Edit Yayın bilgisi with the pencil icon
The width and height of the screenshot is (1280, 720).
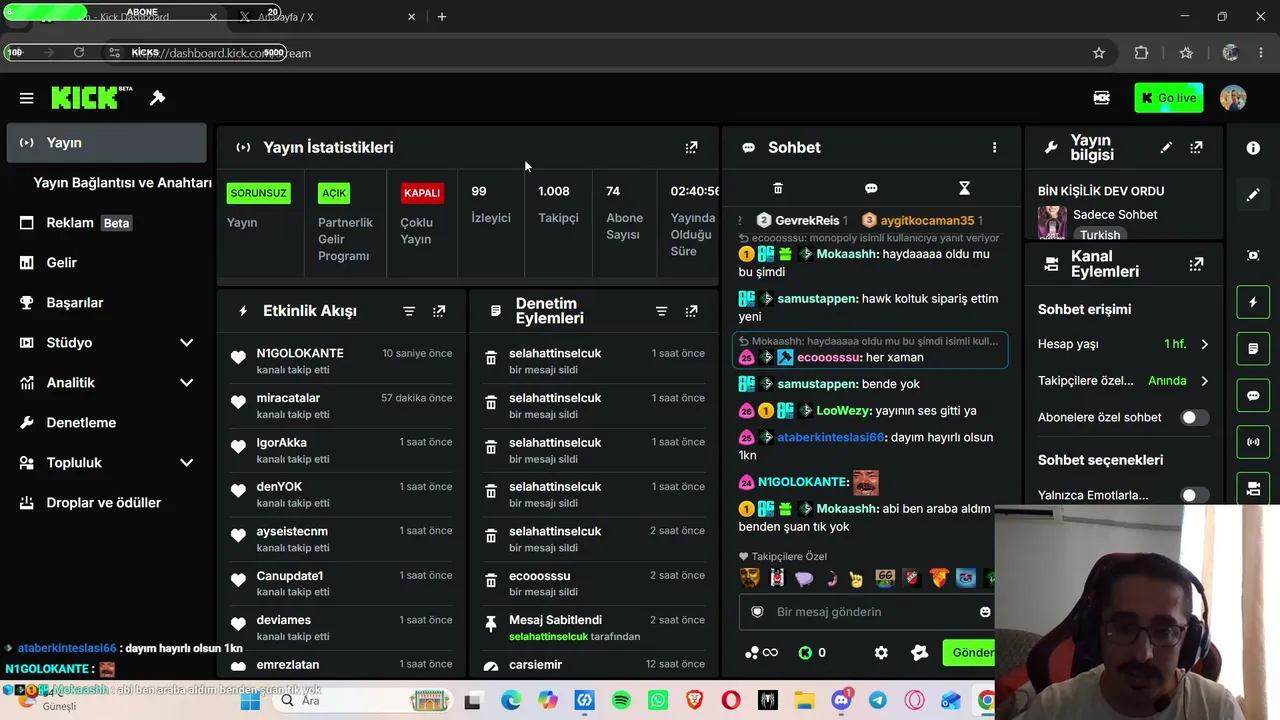click(x=1166, y=147)
